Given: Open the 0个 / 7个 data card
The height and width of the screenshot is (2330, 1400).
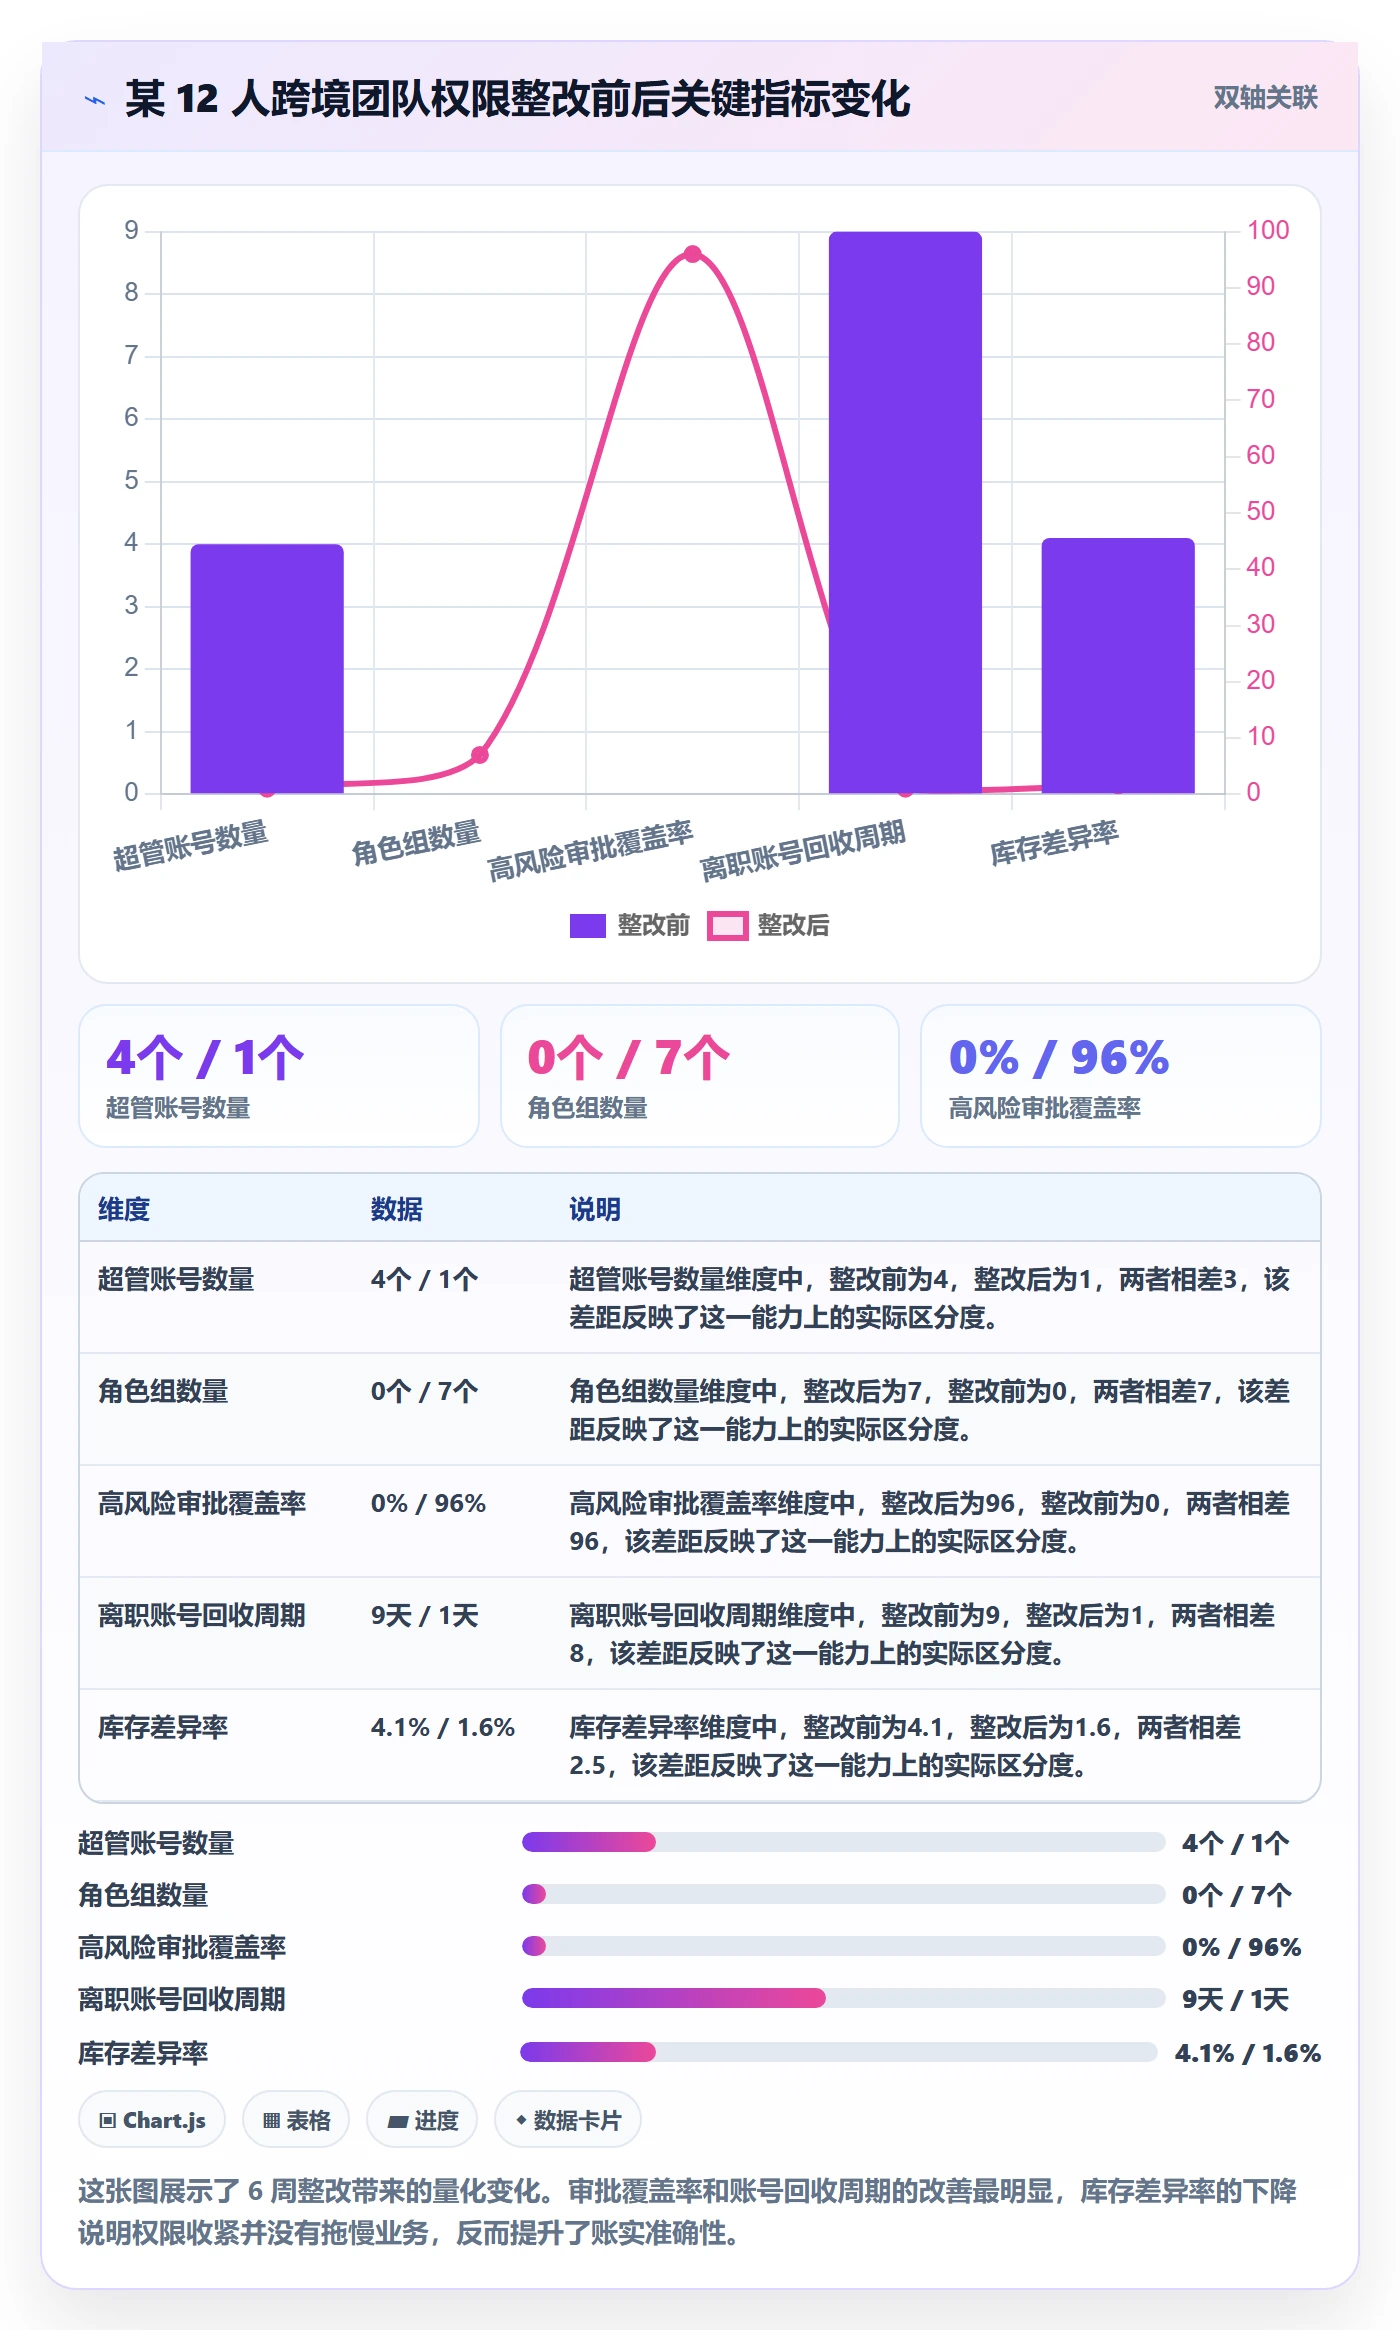Looking at the screenshot, I should tap(700, 1076).
